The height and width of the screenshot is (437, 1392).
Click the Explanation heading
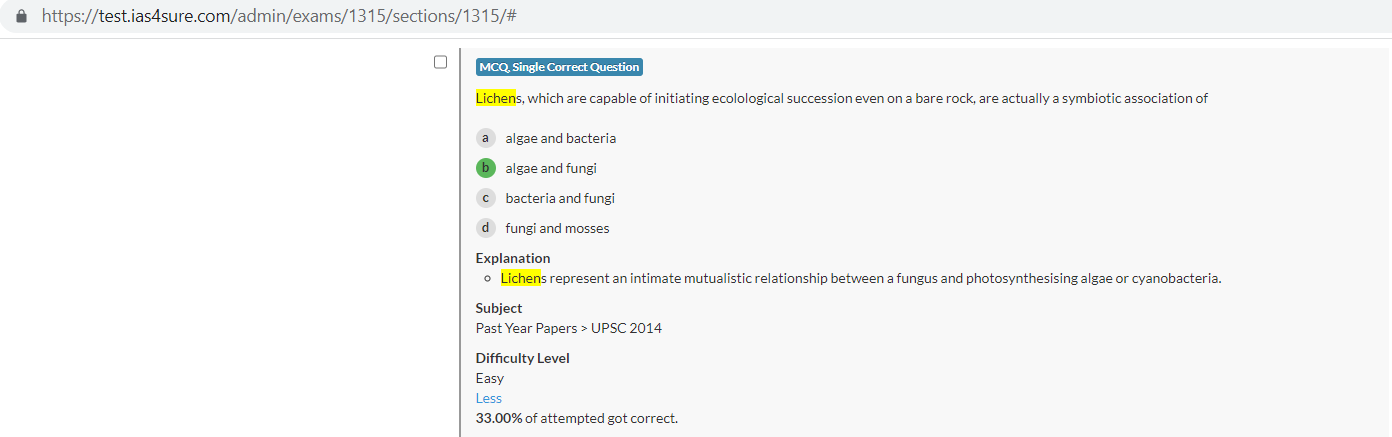(x=513, y=258)
